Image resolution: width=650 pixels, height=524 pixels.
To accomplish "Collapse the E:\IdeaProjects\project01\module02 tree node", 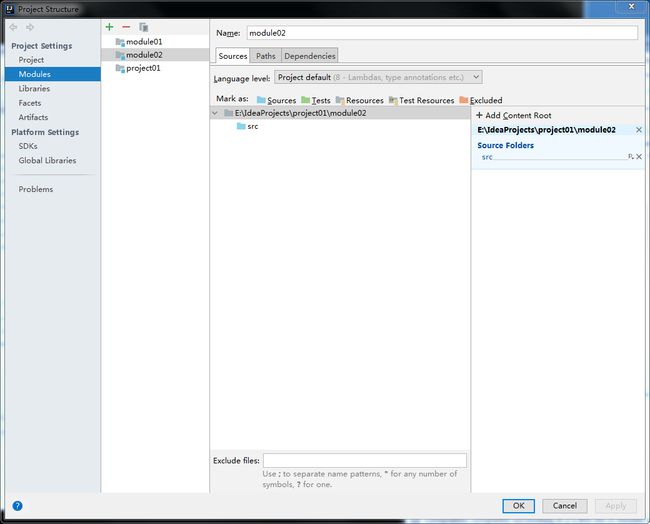I will point(215,113).
